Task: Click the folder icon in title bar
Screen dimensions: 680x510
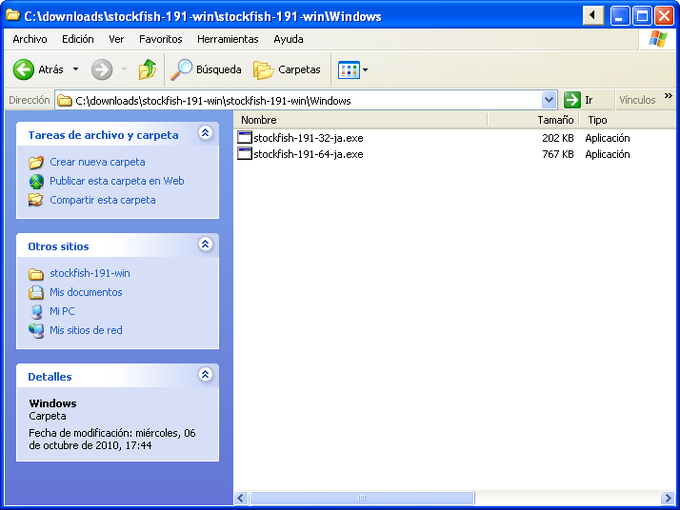Action: point(13,15)
